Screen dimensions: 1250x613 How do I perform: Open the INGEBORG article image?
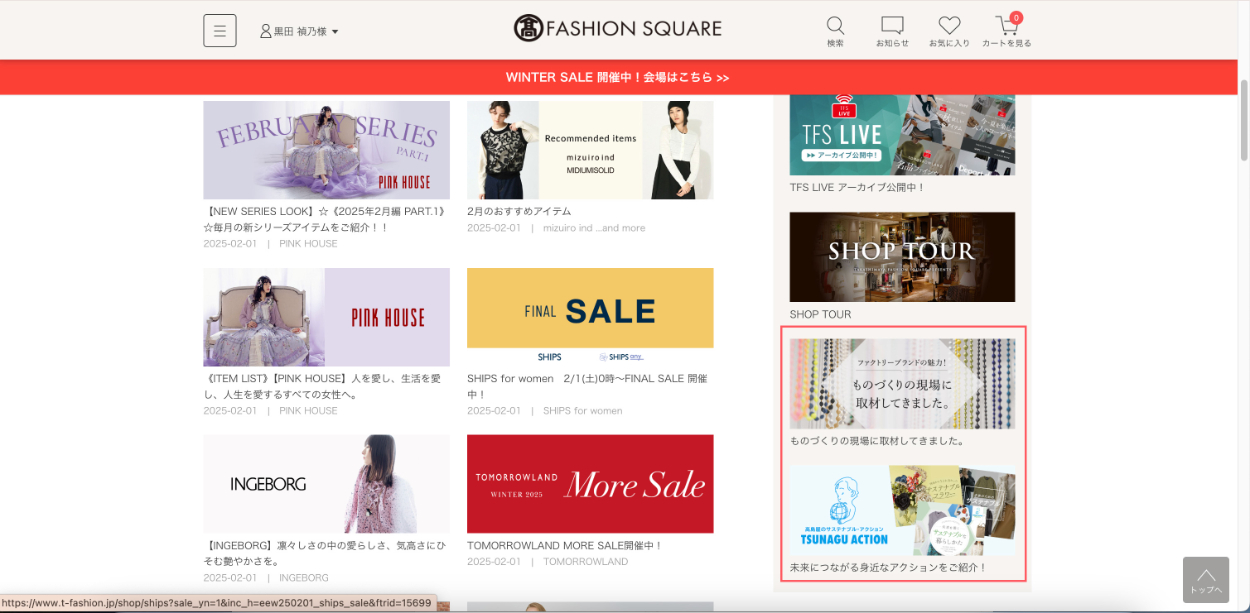coord(326,484)
